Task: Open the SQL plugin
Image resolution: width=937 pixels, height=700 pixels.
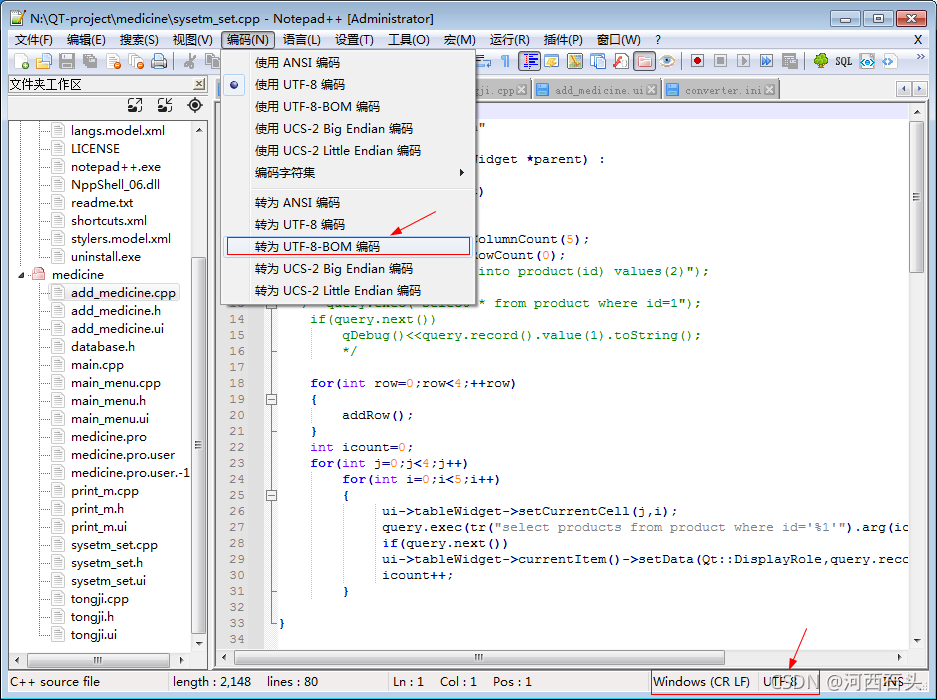Action: 843,61
